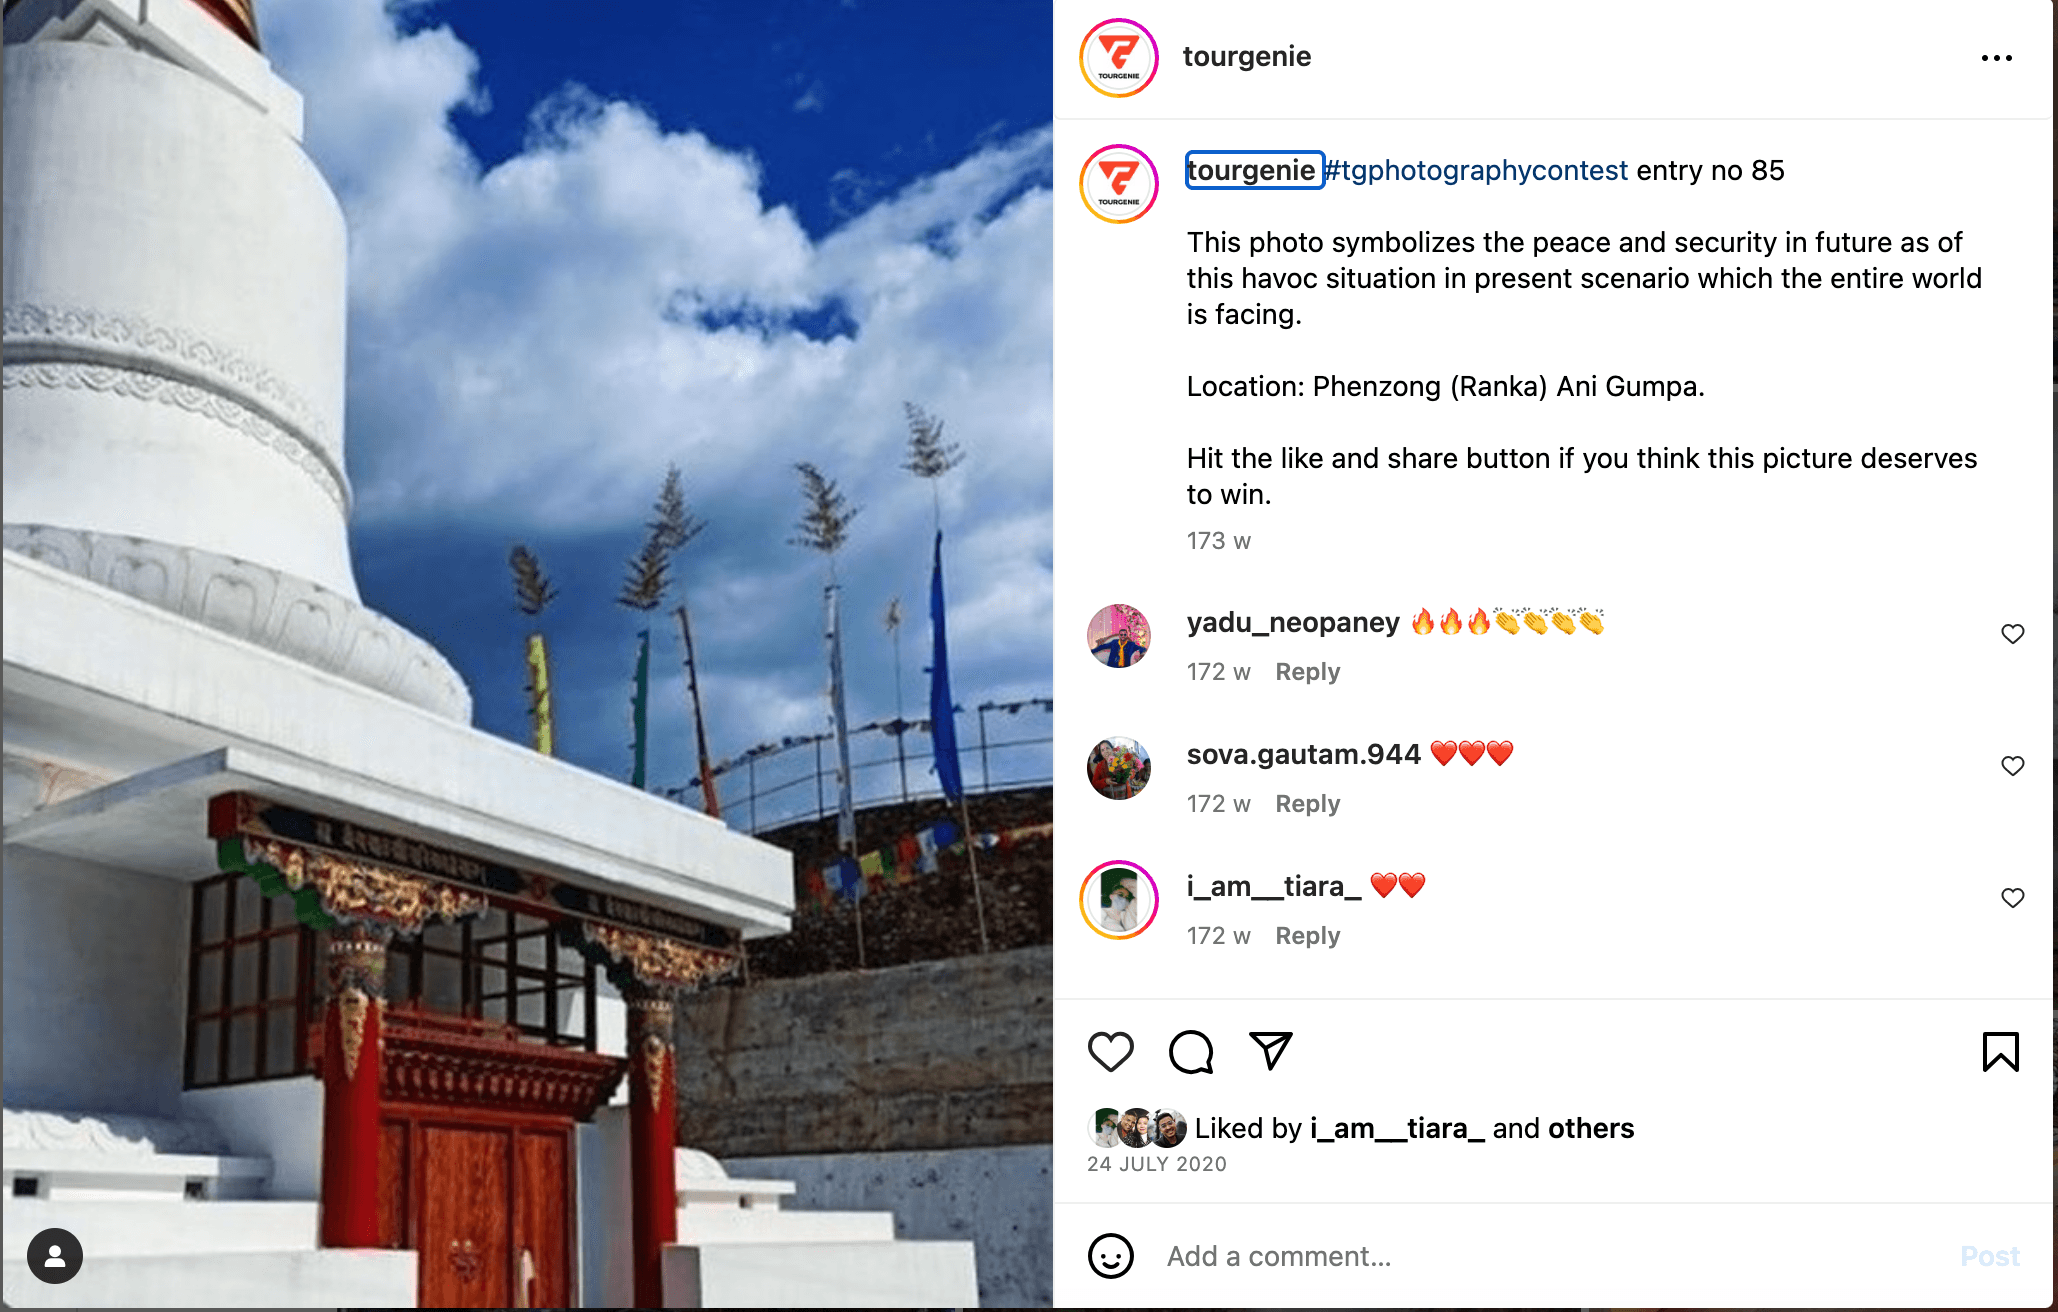Viewport: 2058px width, 1312px height.
Task: Open tourgenie profile from header username
Action: (1247, 57)
